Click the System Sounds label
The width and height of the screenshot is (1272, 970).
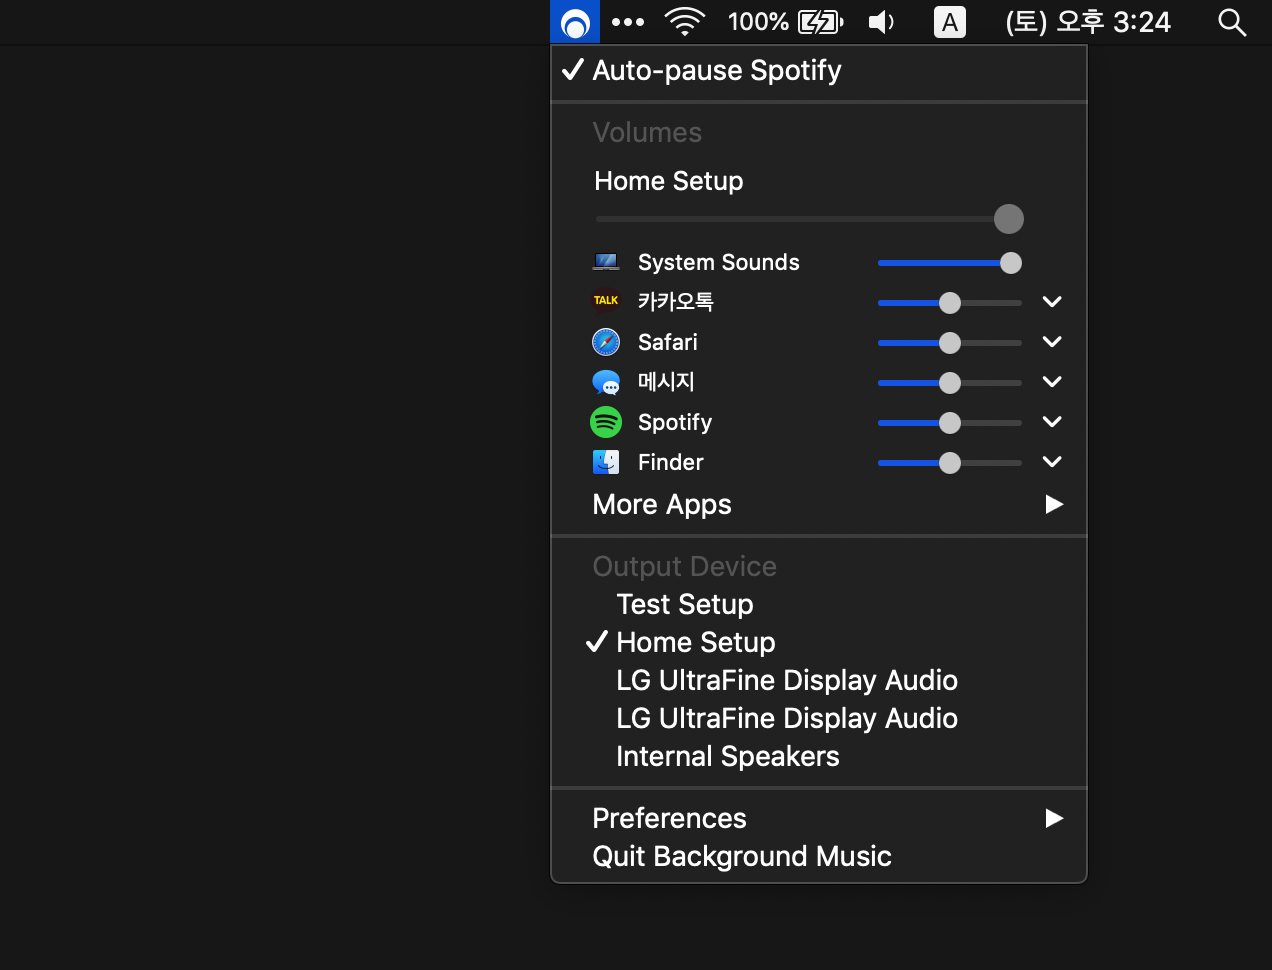coord(719,262)
